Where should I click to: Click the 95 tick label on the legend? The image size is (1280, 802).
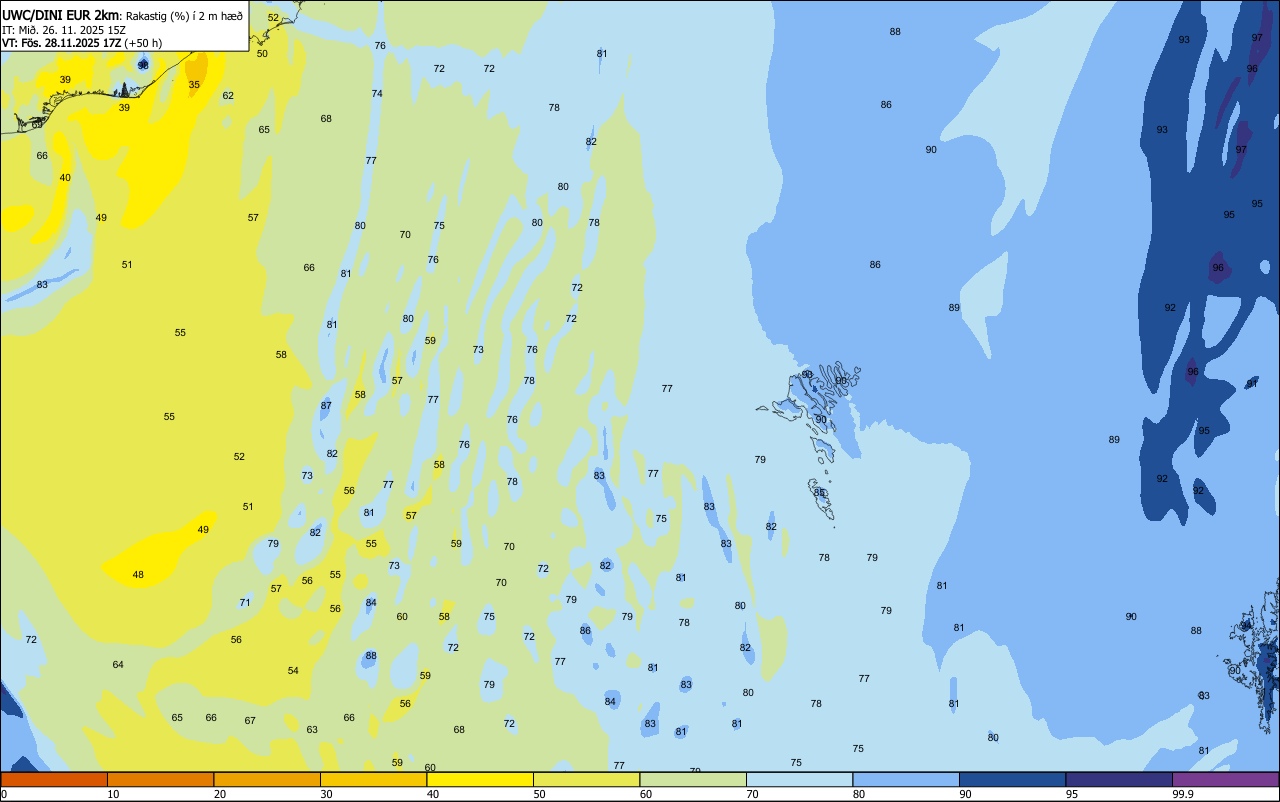tap(1071, 794)
